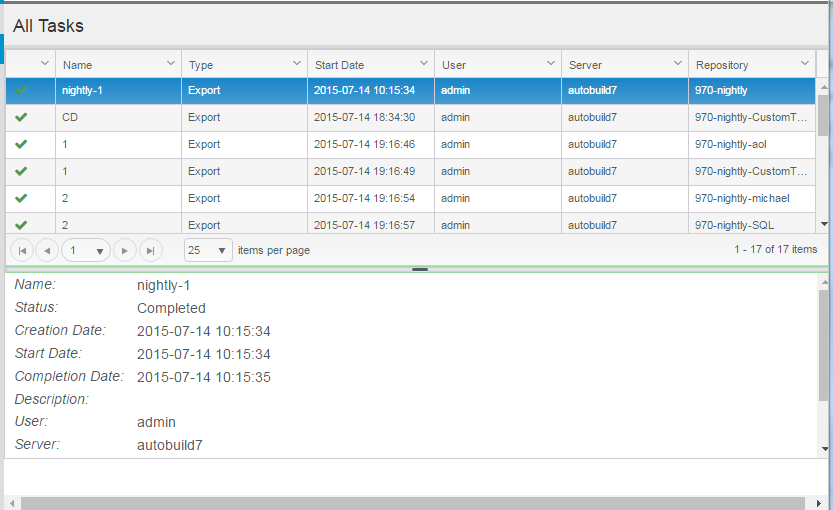833x510 pixels.
Task: Click start date 2015-07-14 19:16:46
Action: point(364,144)
